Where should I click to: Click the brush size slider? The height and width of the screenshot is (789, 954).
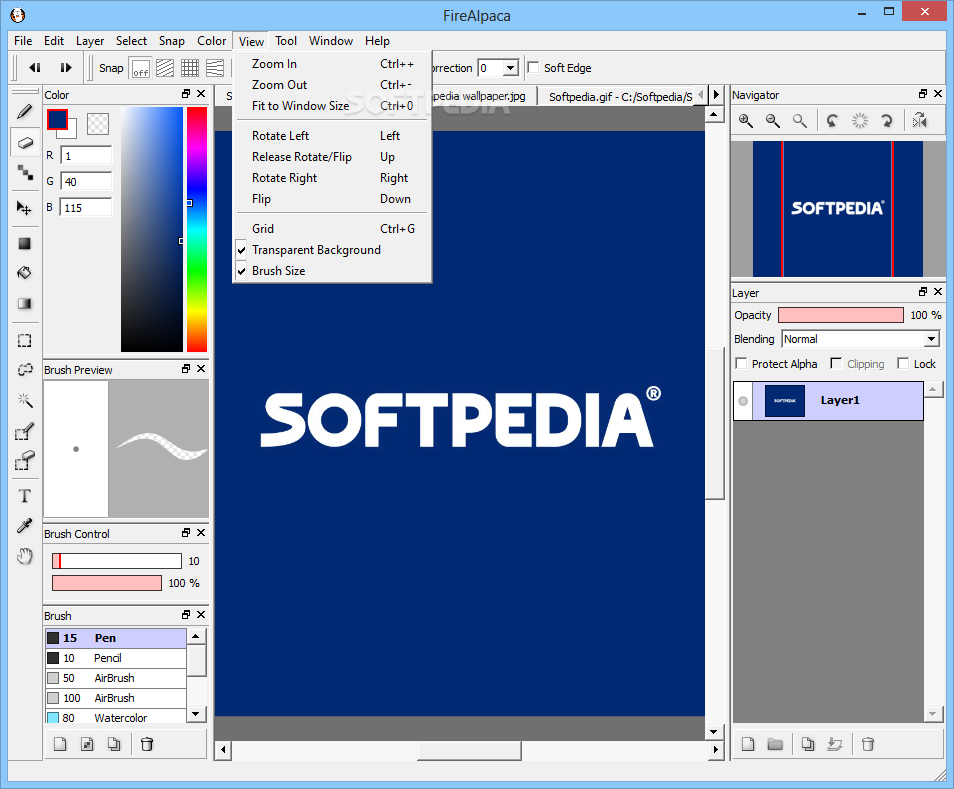click(x=117, y=560)
